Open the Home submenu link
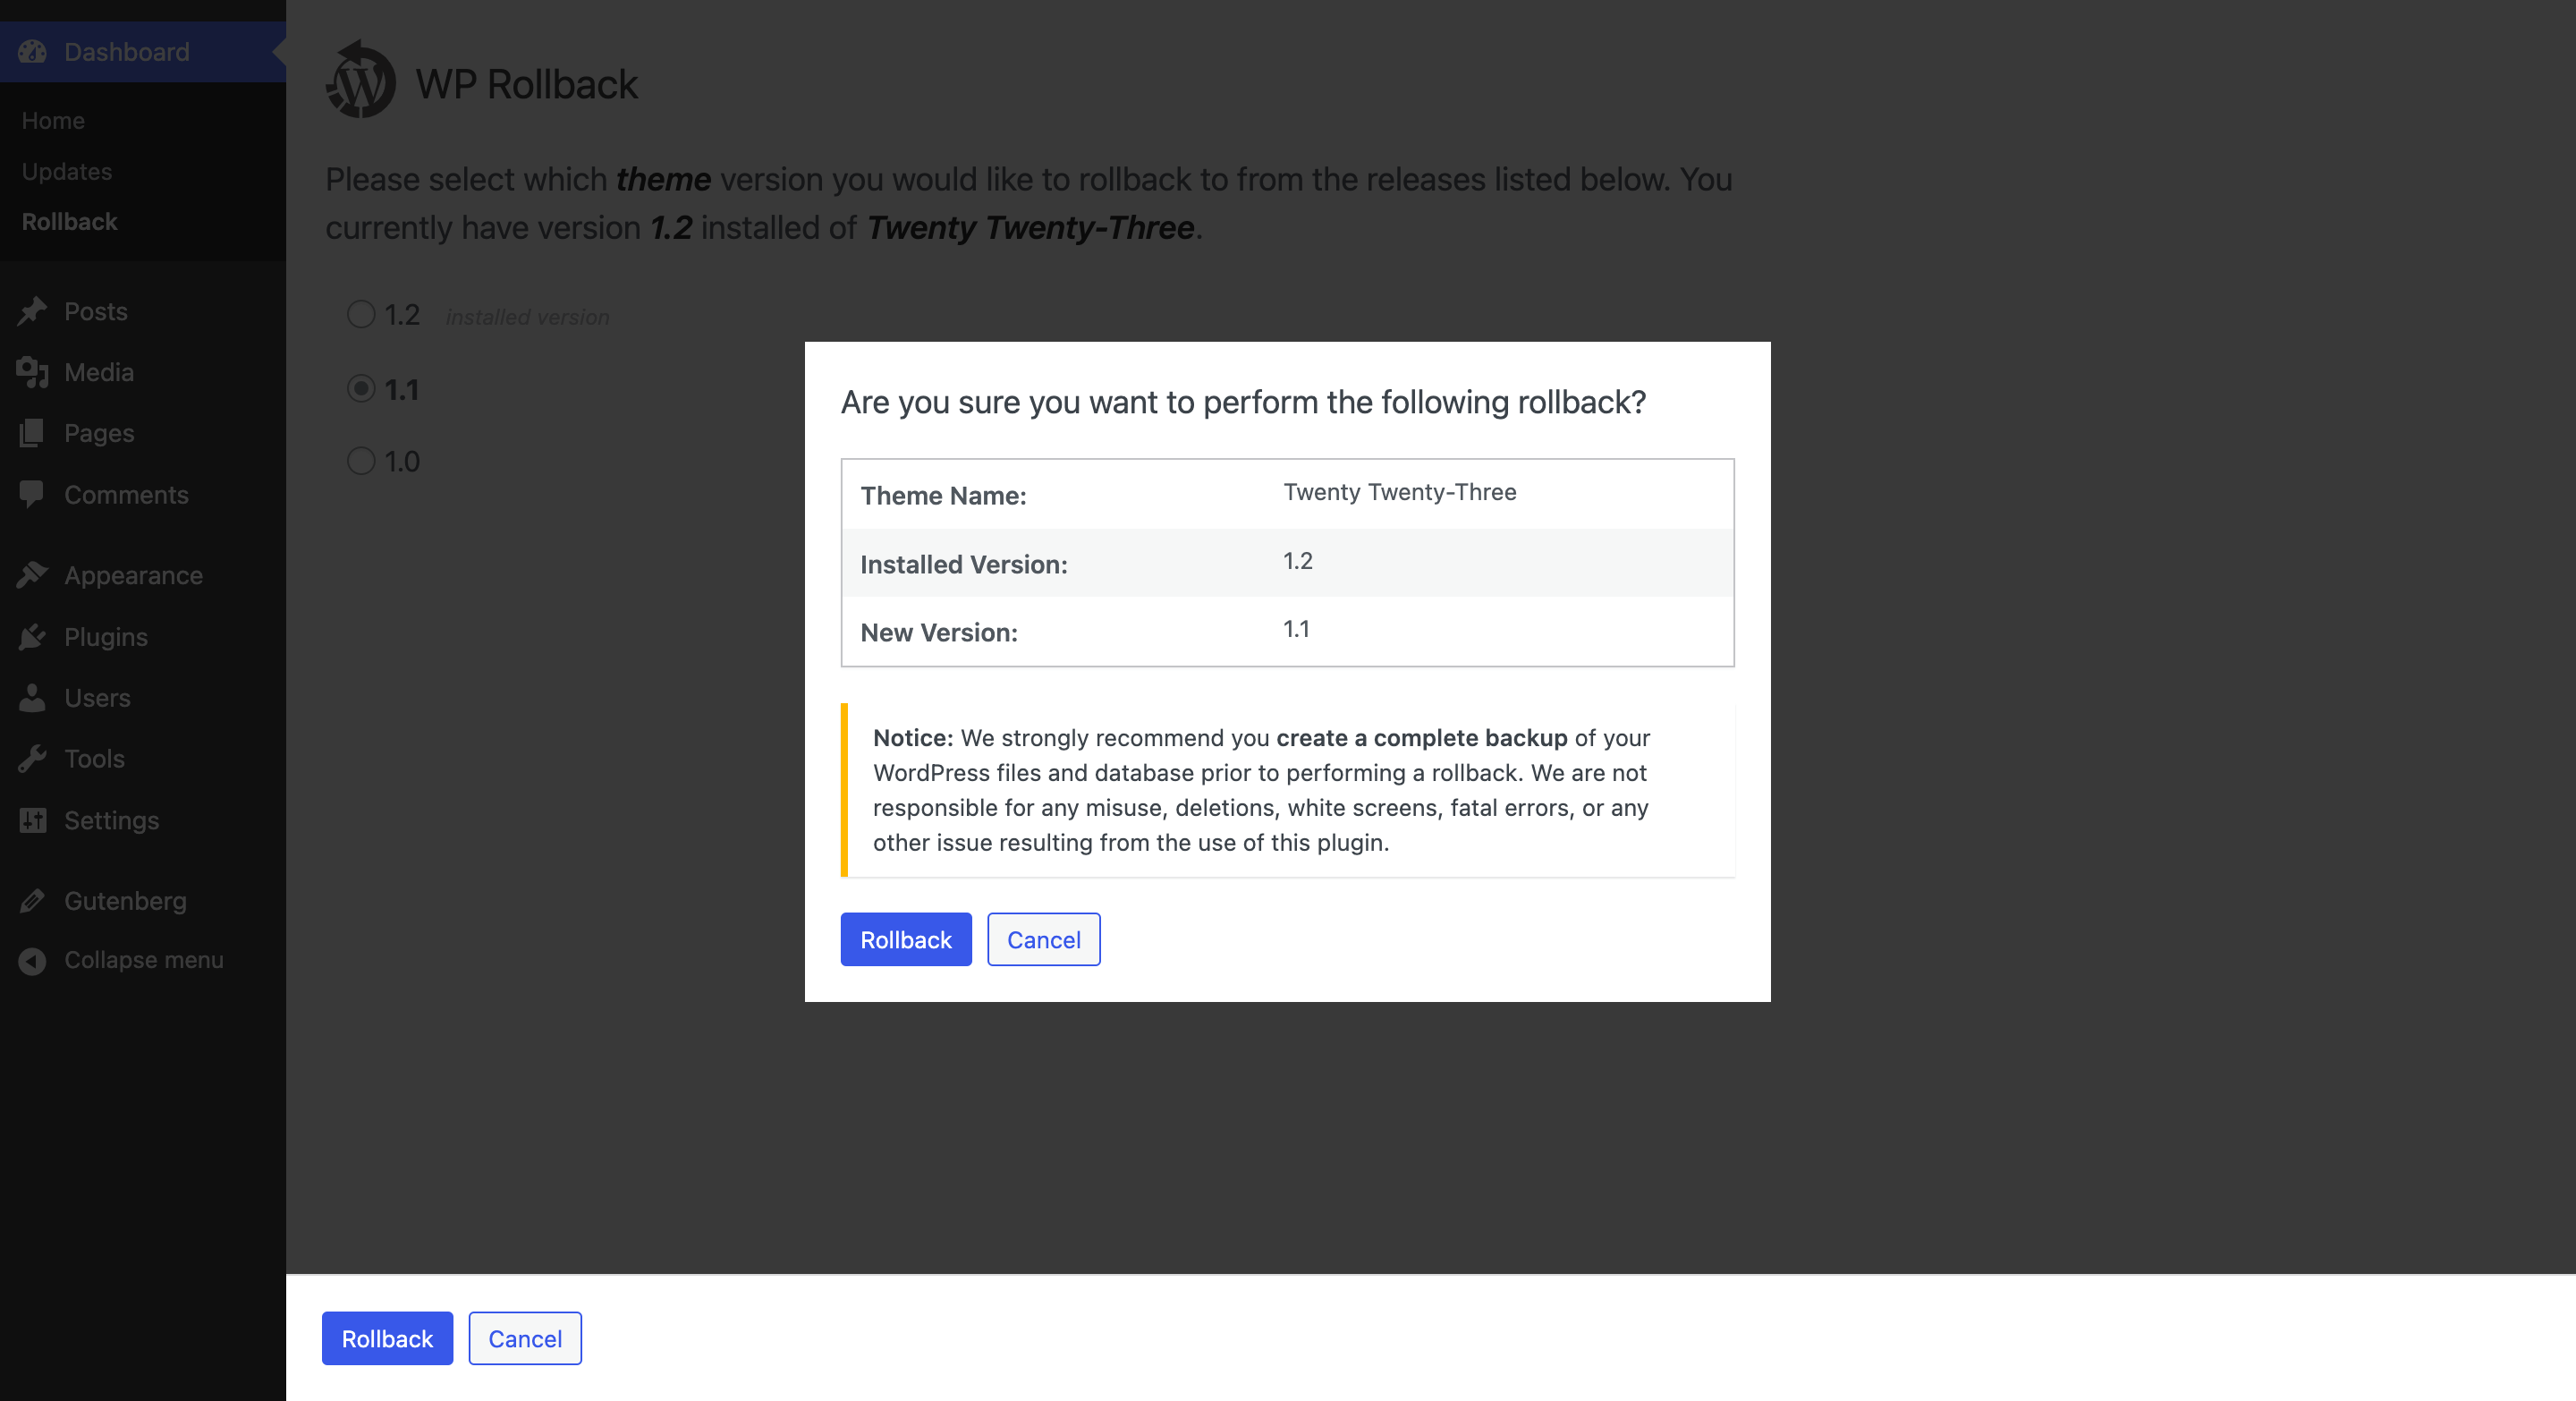Viewport: 2576px width, 1401px height. click(53, 120)
